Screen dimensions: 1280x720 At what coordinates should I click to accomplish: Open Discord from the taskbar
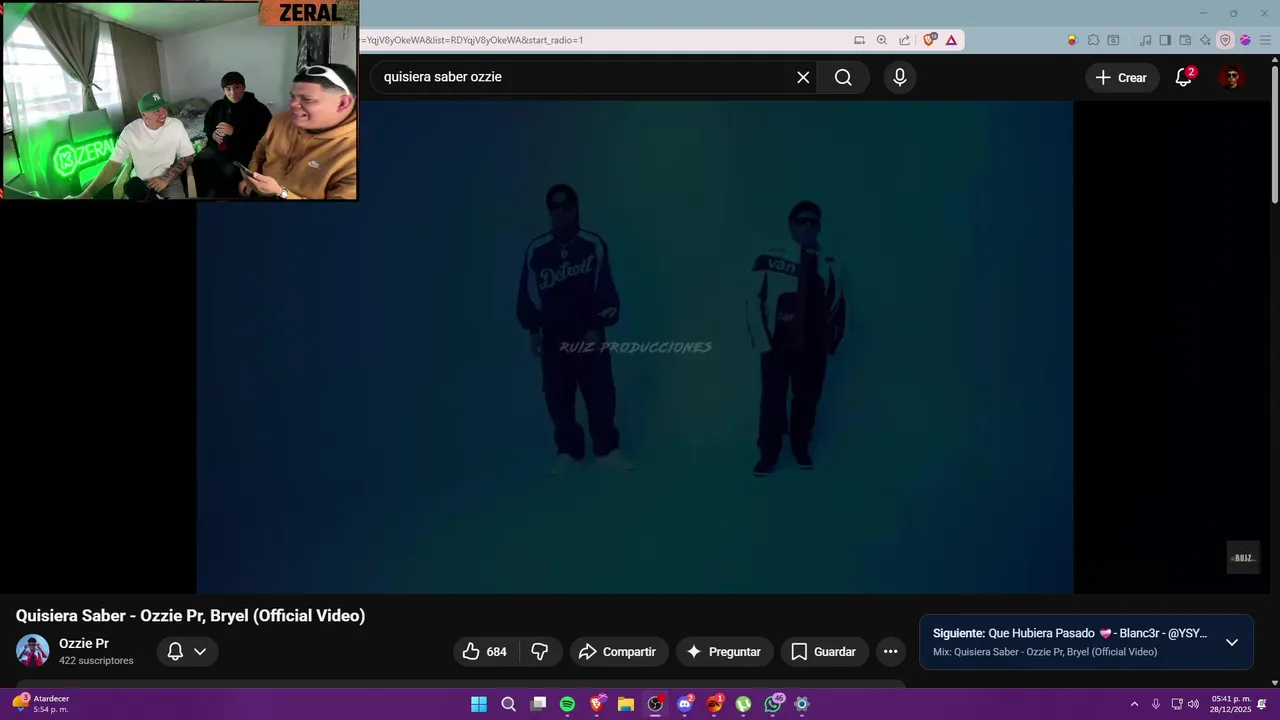click(x=685, y=704)
